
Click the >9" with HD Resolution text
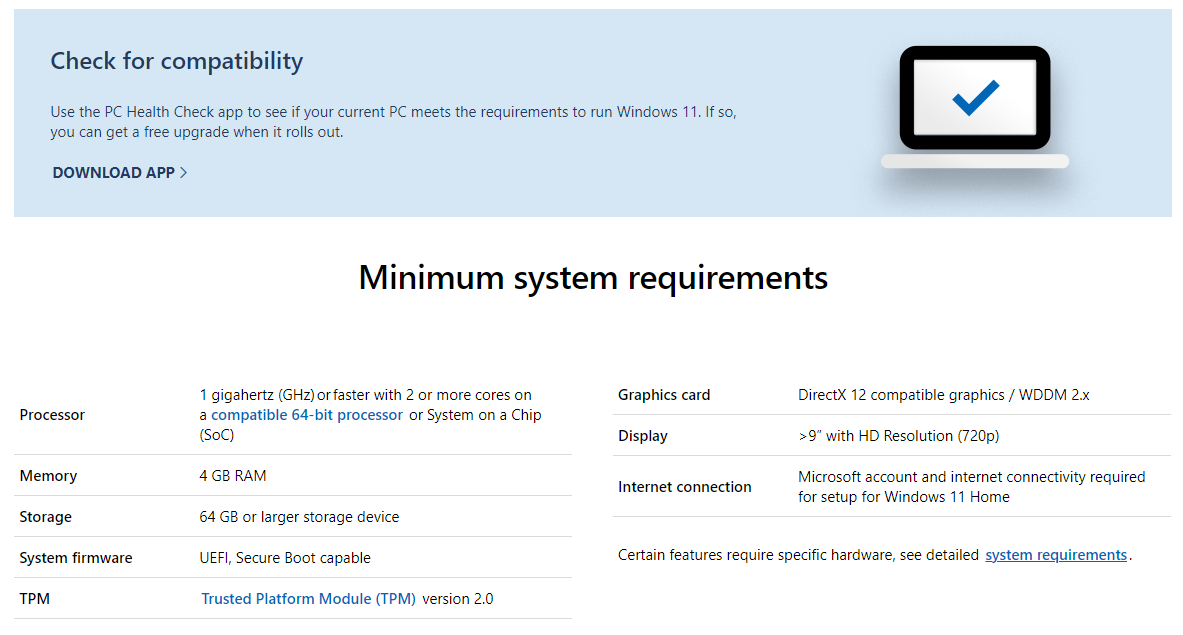click(x=899, y=436)
